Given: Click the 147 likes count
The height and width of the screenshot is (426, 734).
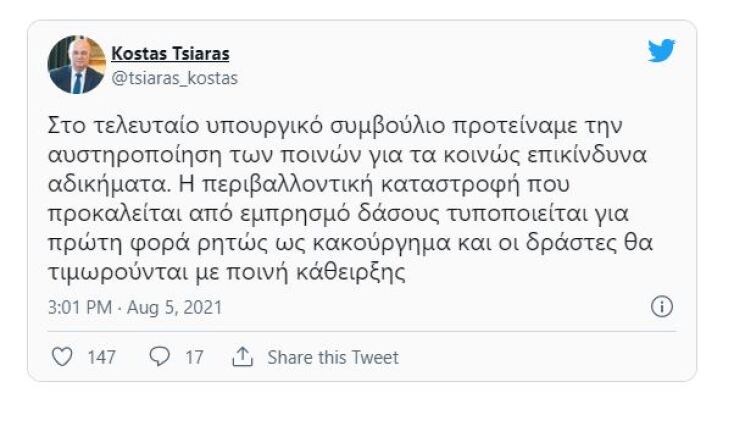Looking at the screenshot, I should (101, 357).
